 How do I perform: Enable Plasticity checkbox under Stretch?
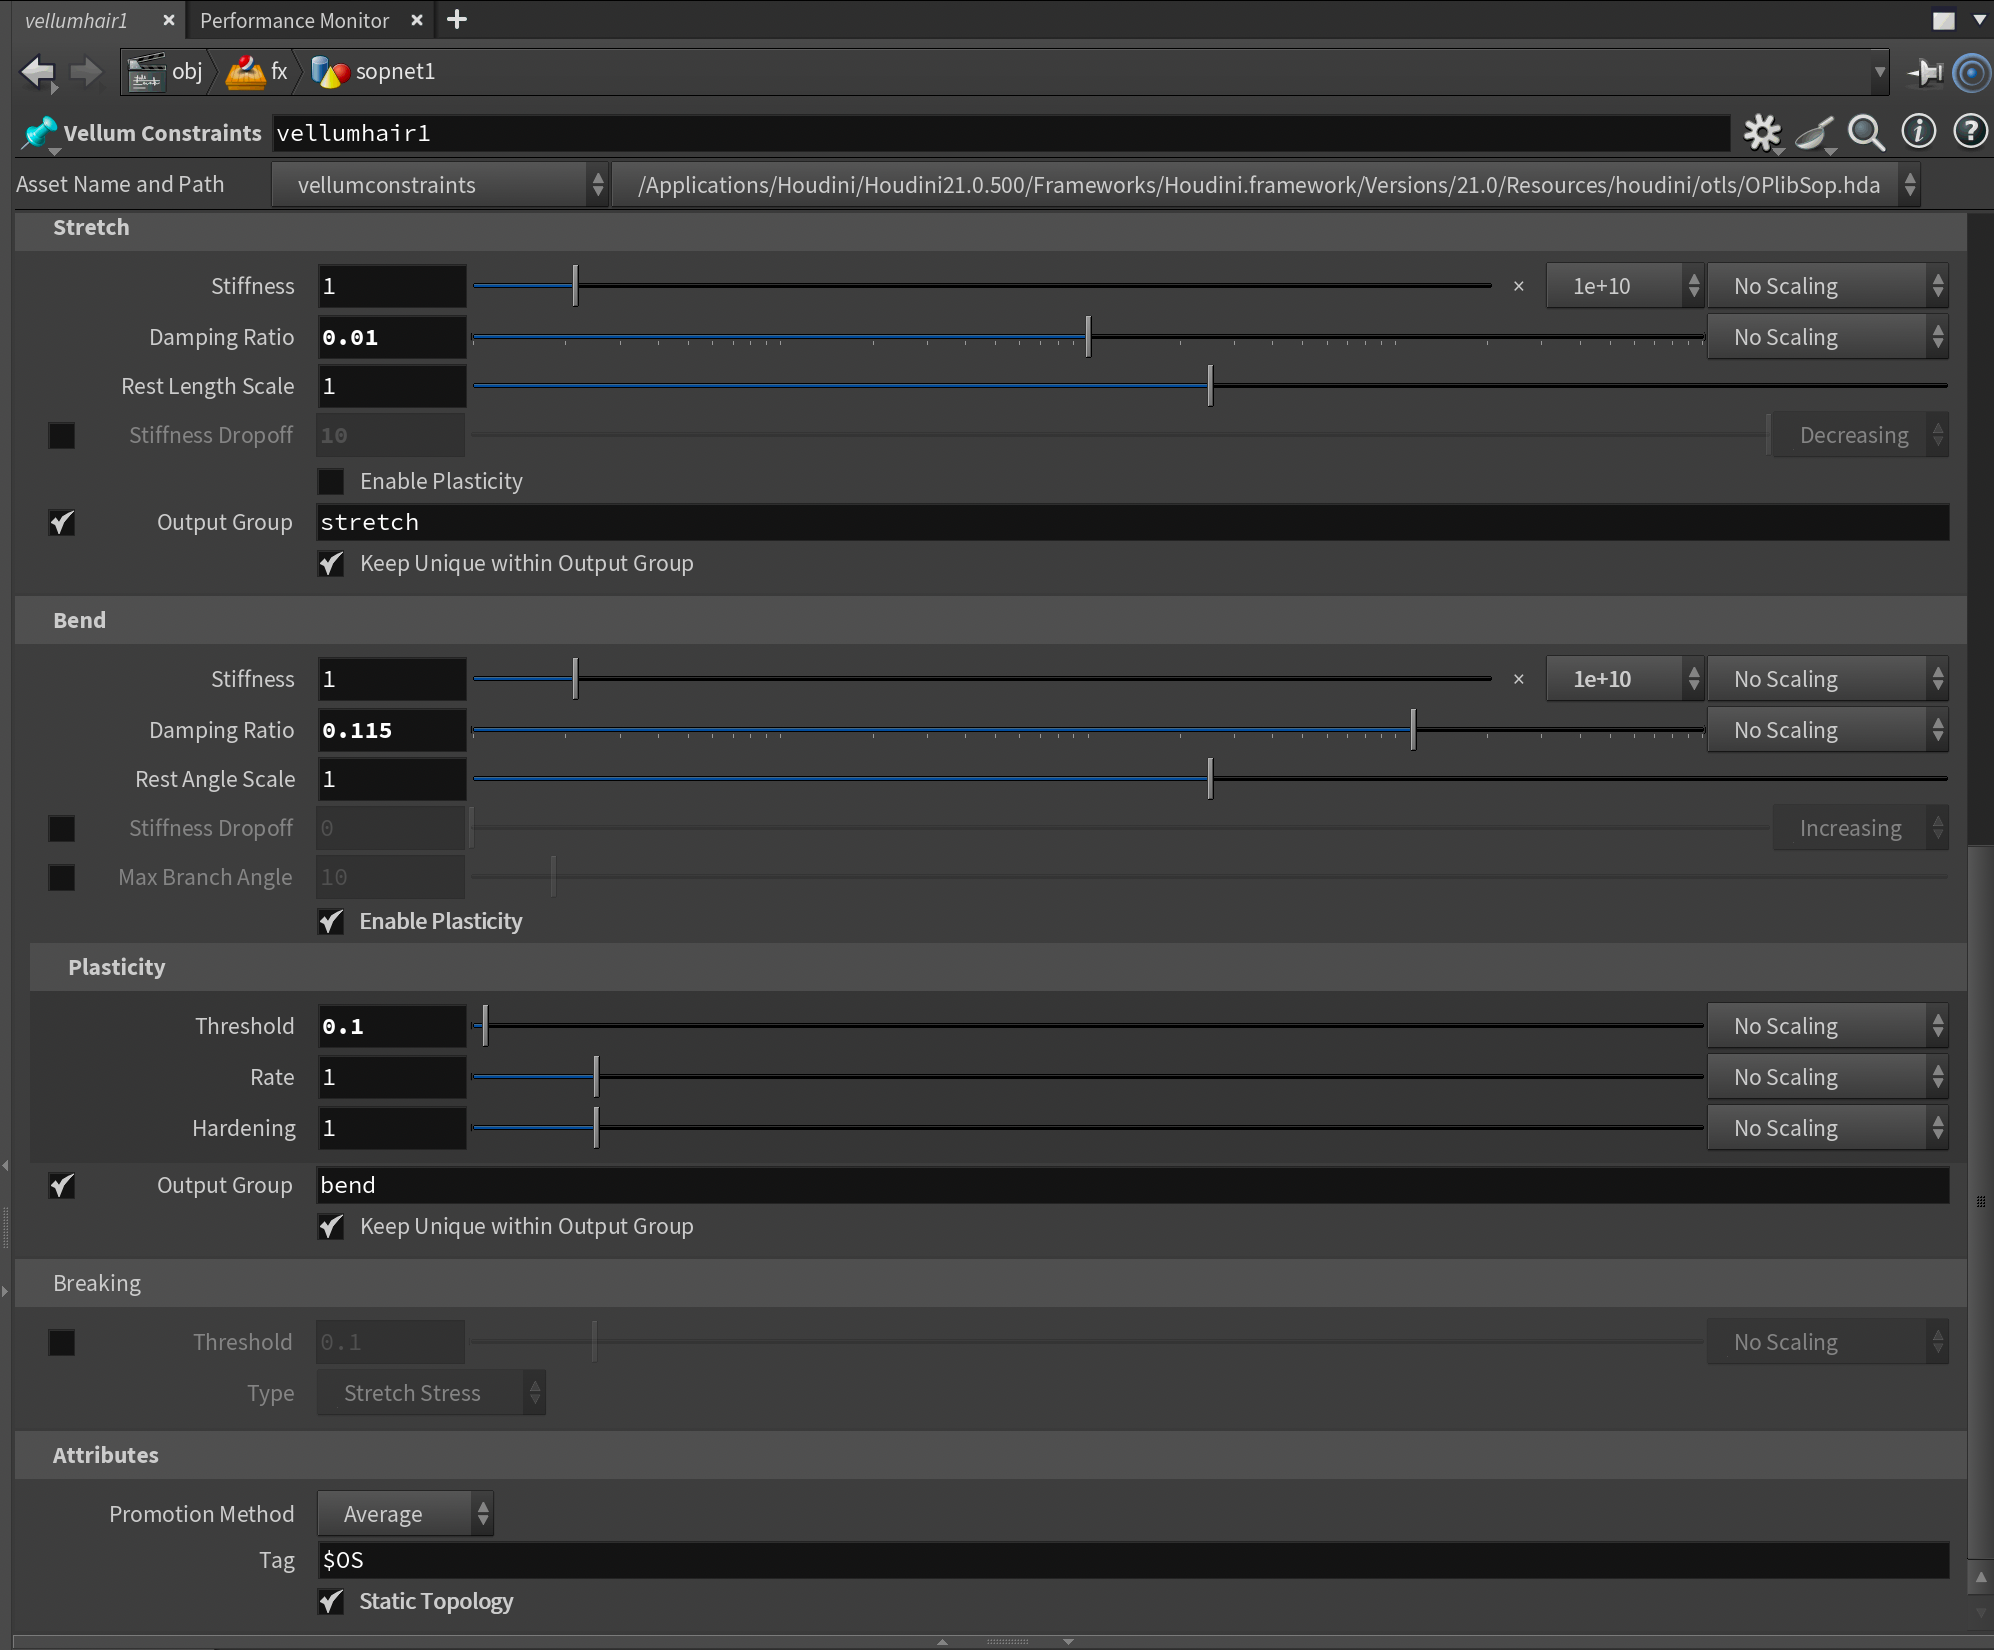click(x=331, y=482)
